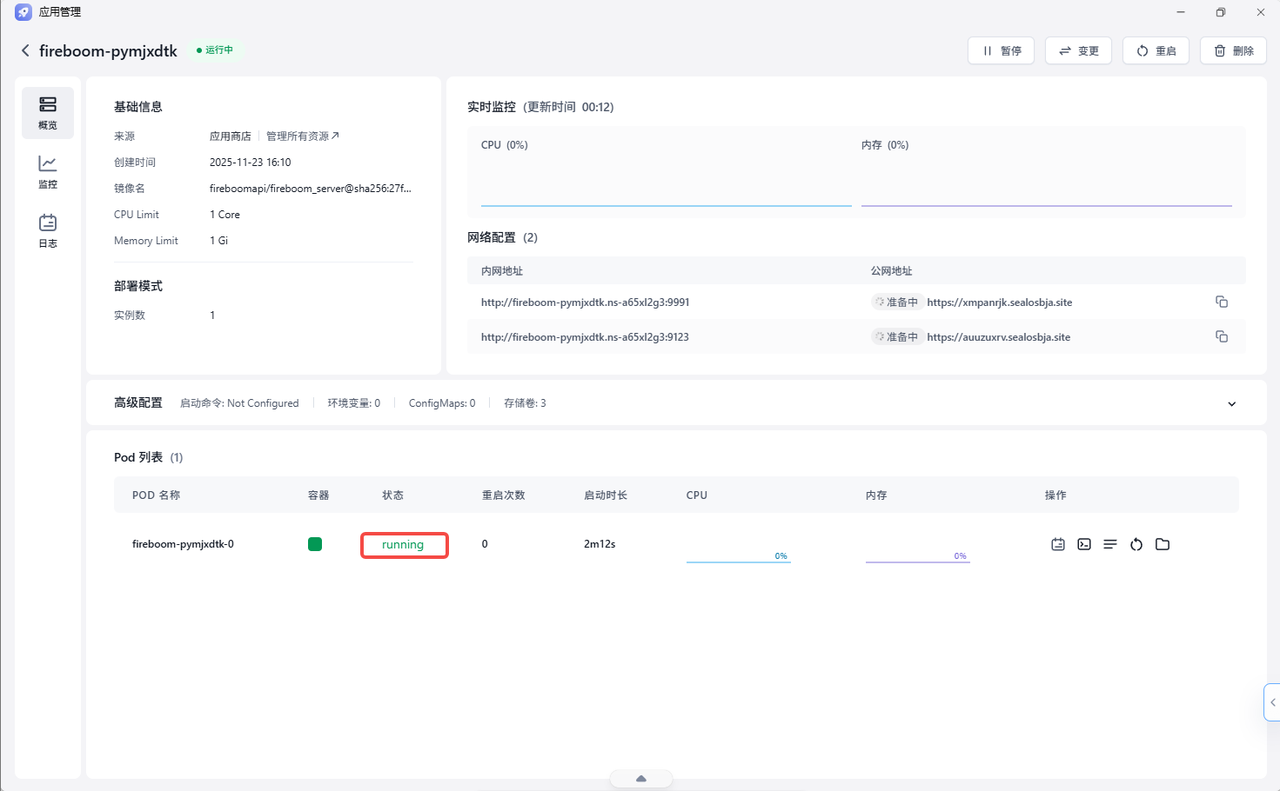Click the 变更 button
Image resolution: width=1280 pixels, height=791 pixels.
coord(1078,51)
